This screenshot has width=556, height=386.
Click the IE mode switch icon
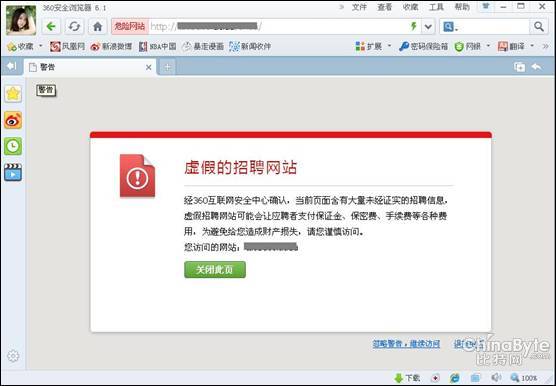[455, 378]
